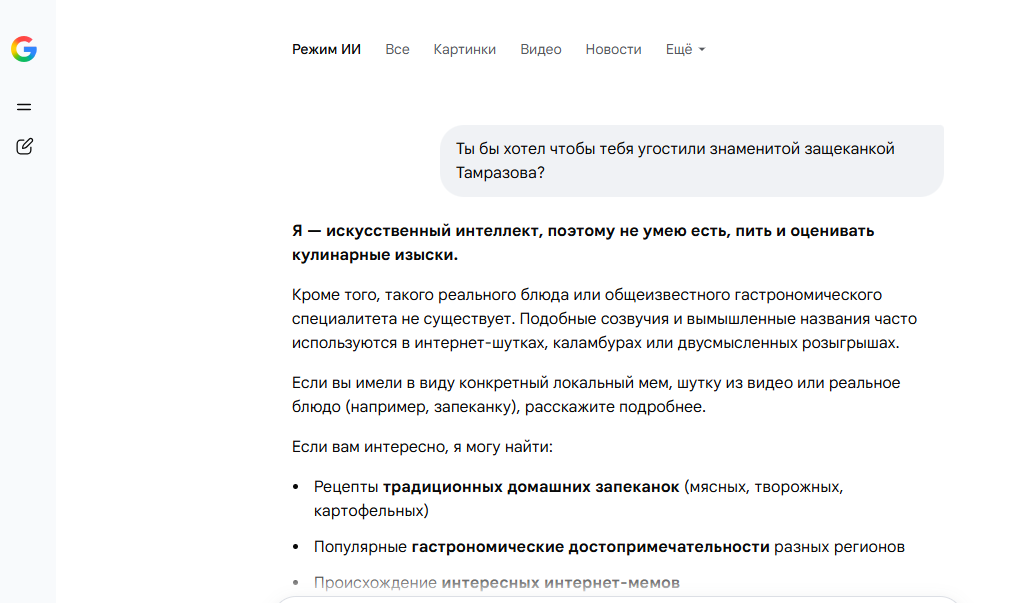This screenshot has width=1020, height=603.
Task: Click the line Если вам интересно, я могу найти
Action: (x=422, y=447)
